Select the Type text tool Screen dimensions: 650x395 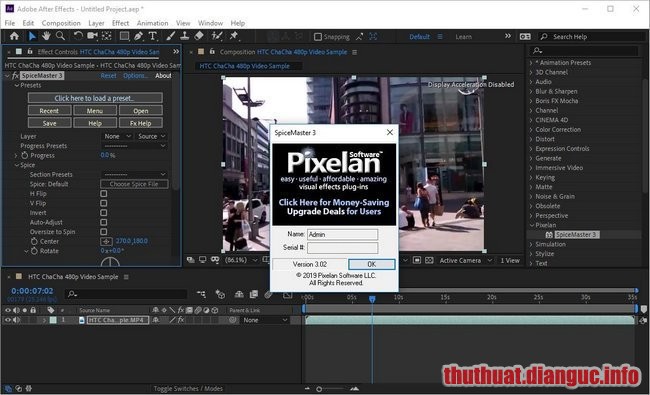(153, 36)
